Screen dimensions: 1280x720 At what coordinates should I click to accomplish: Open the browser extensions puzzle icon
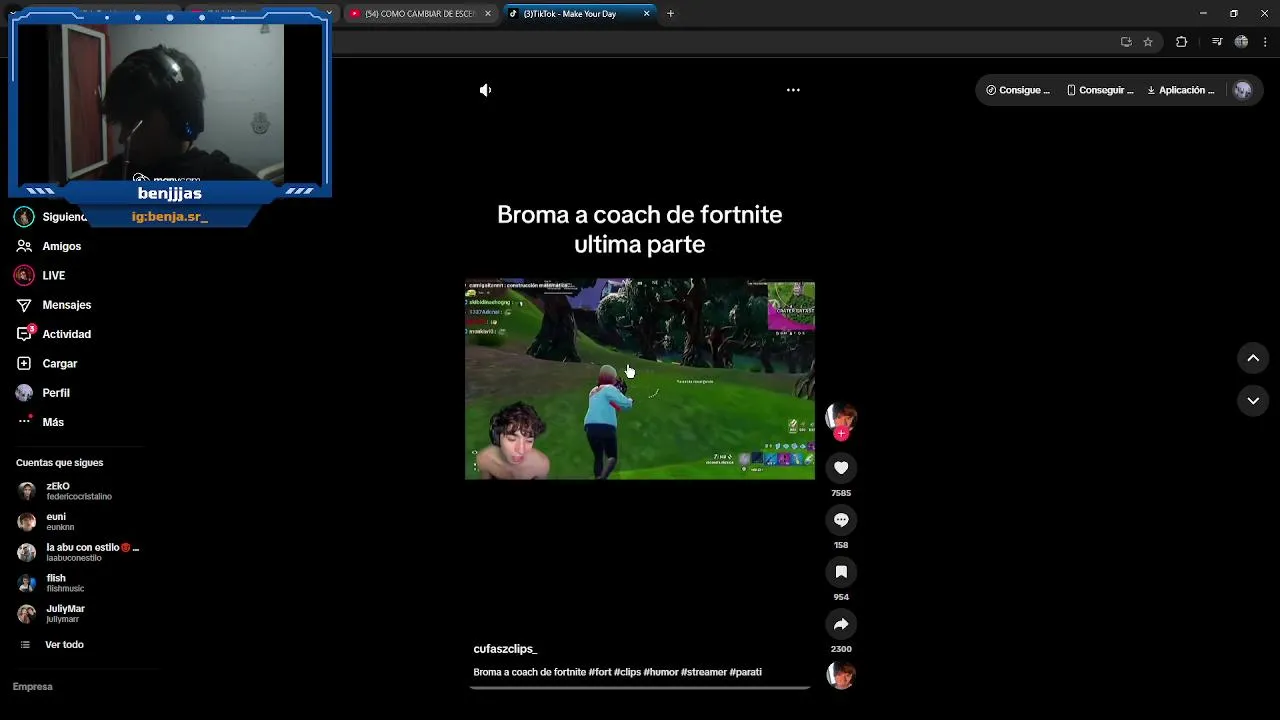click(1181, 42)
